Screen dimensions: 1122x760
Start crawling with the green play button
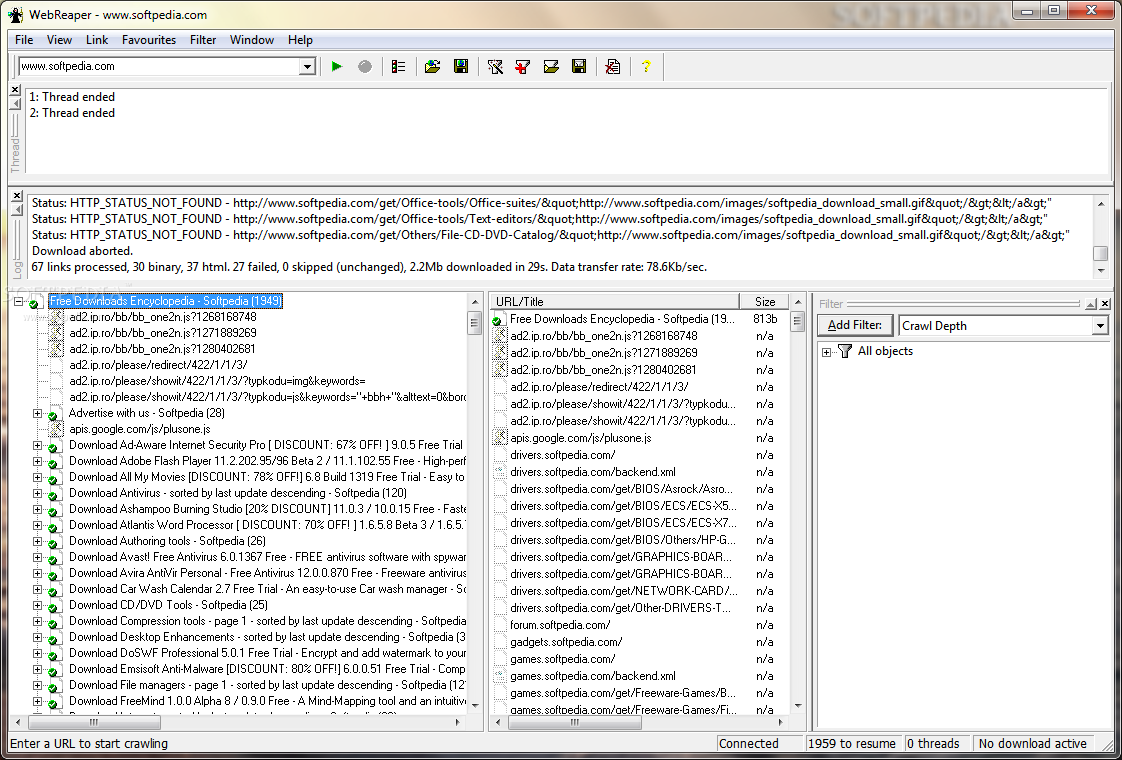pos(337,67)
